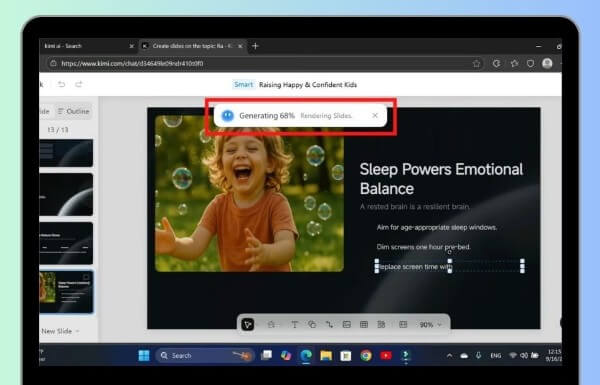
Task: Click the slide counter 13 / 13
Action: pyautogui.click(x=58, y=130)
